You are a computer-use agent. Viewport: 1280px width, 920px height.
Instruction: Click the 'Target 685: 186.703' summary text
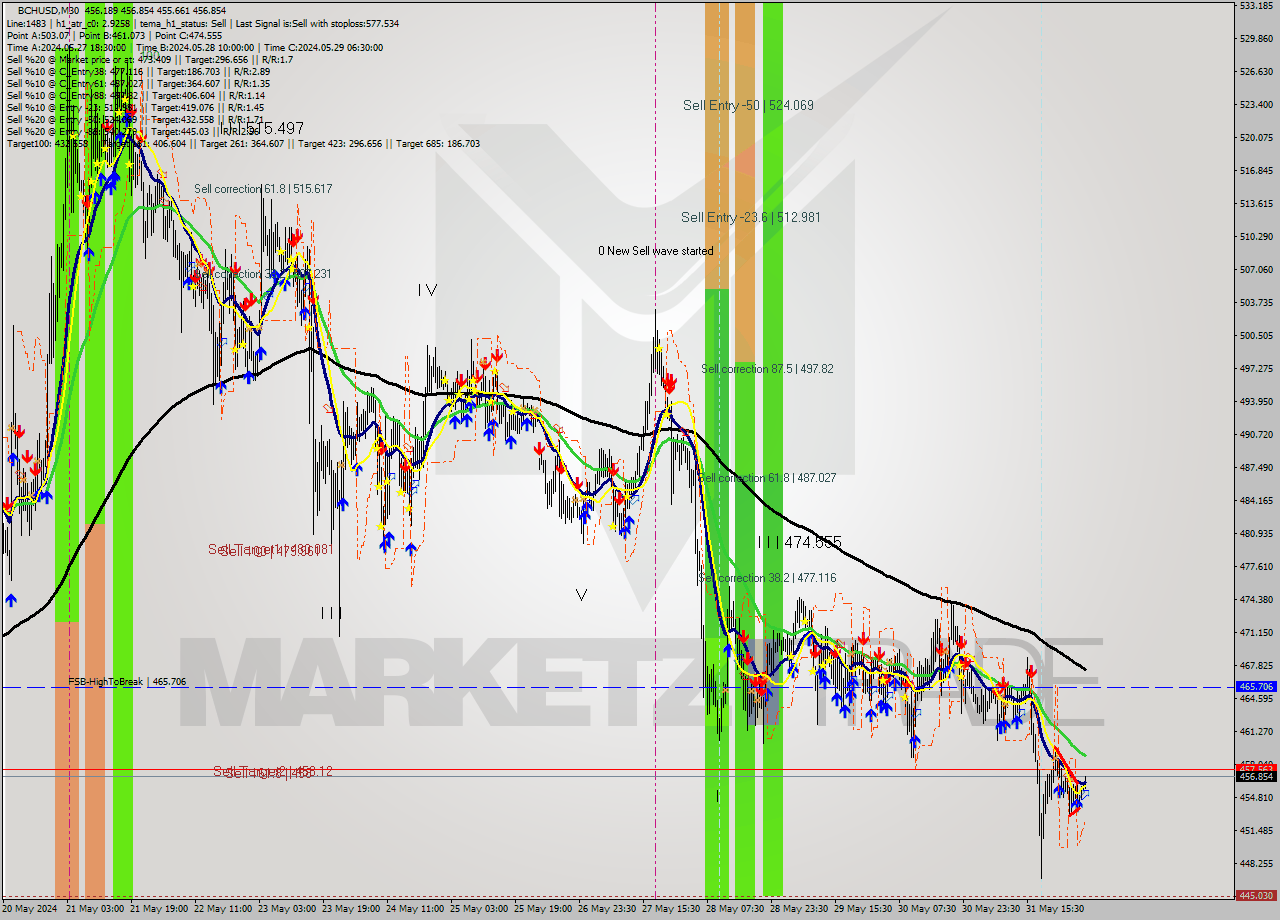[x=438, y=143]
